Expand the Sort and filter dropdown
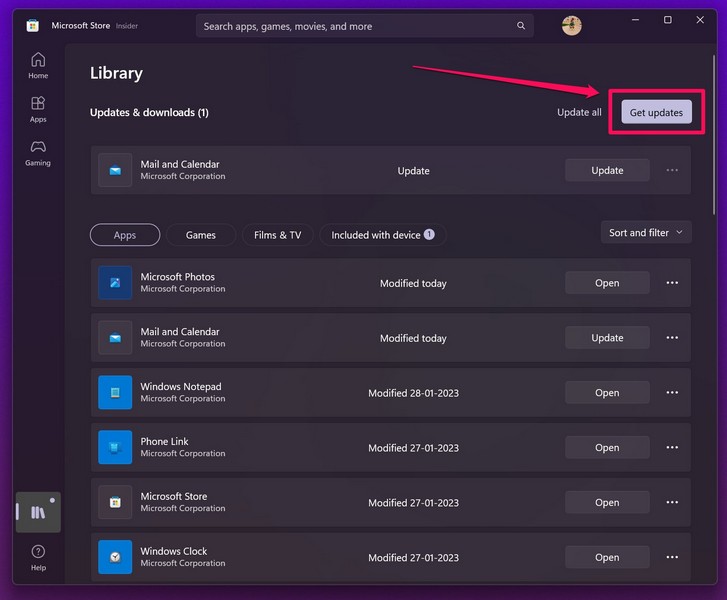This screenshot has height=600, width=727. 646,233
